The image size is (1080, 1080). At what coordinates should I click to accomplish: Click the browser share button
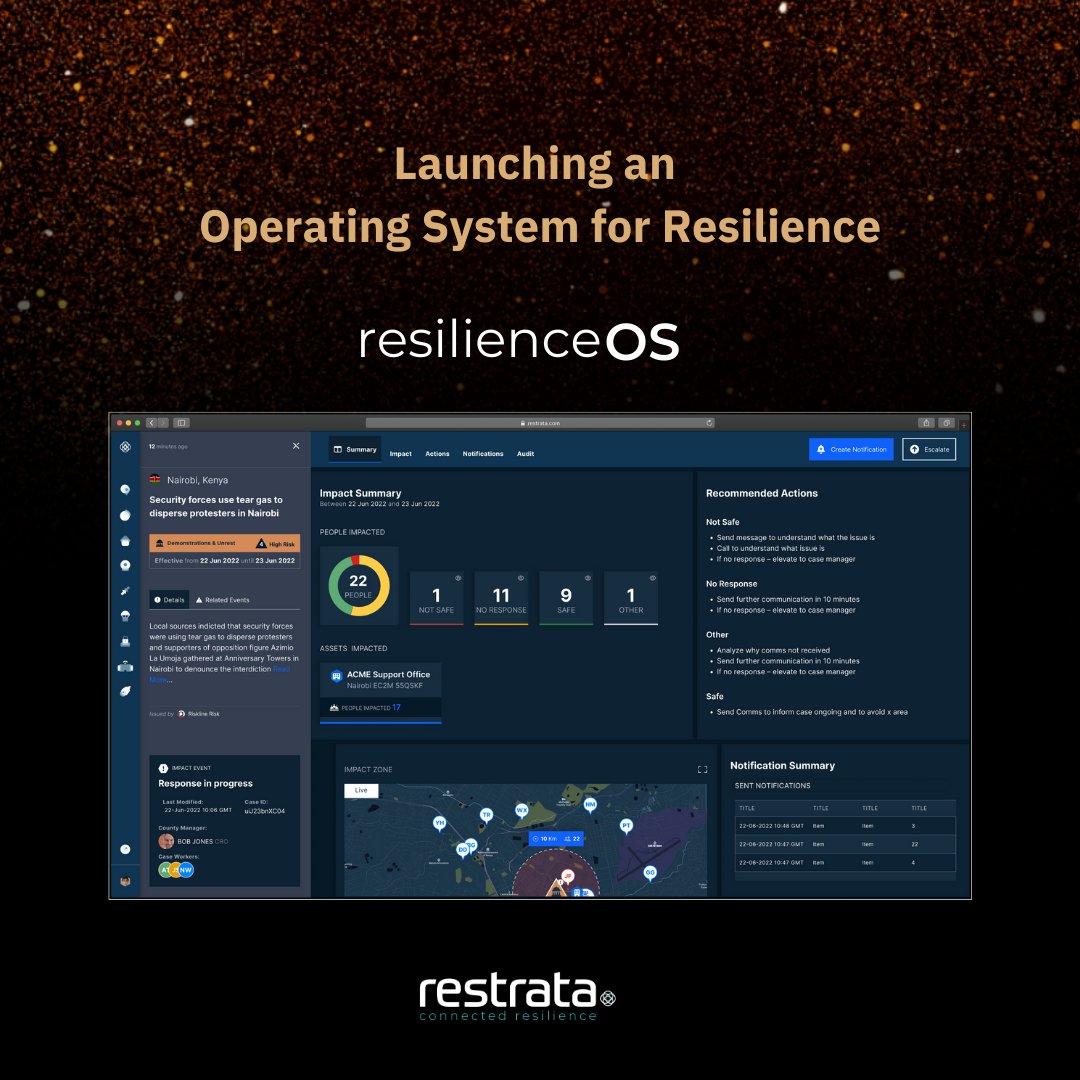(926, 423)
